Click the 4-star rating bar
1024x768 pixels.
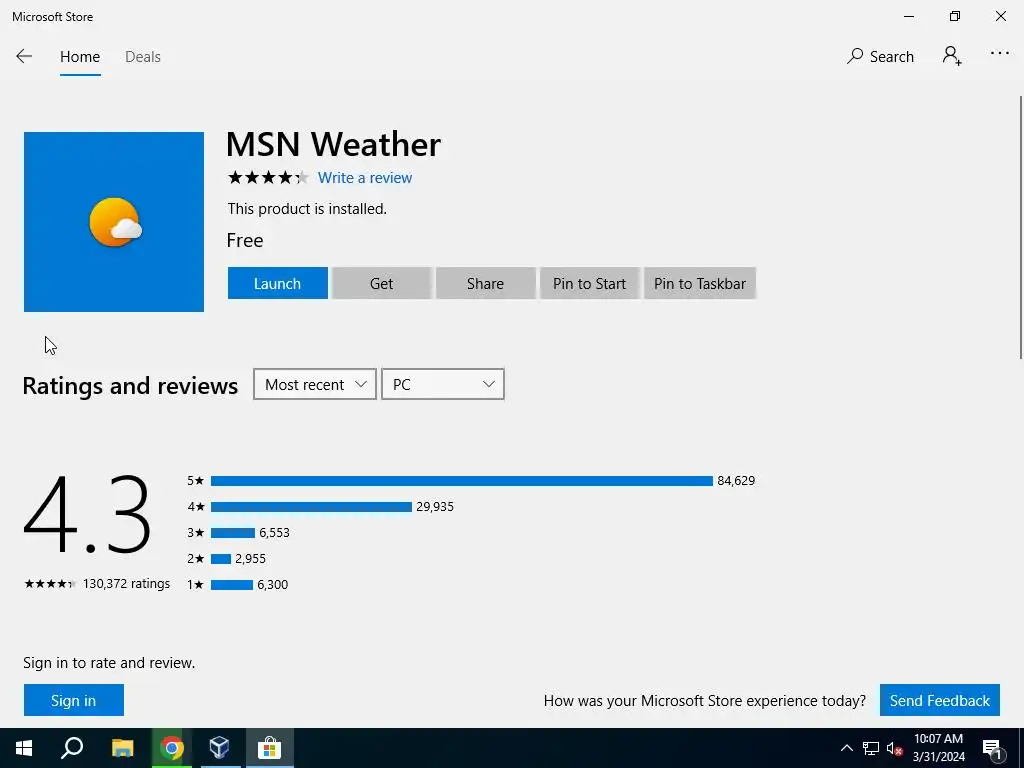coord(311,507)
